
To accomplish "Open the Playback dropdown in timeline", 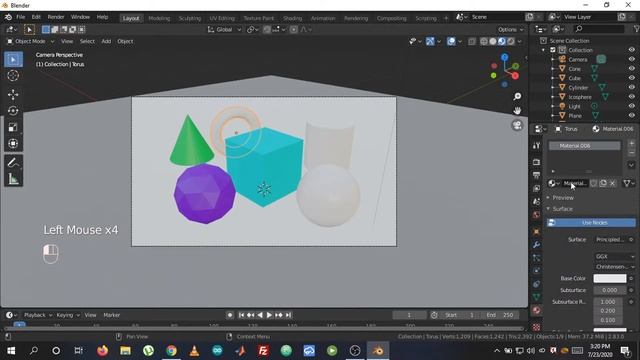I will (38, 315).
